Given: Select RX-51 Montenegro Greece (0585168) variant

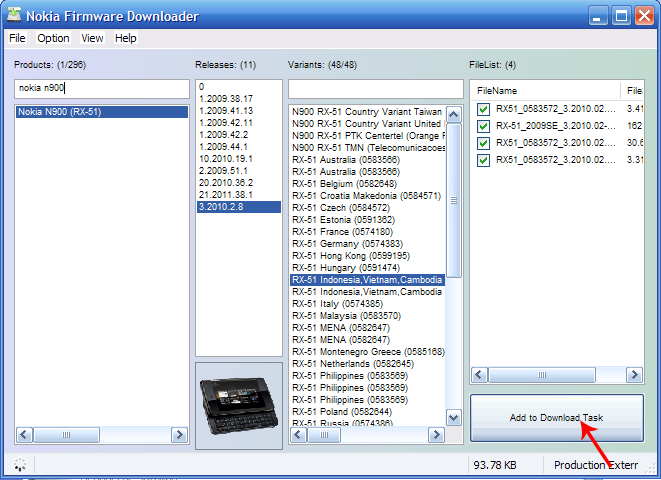Looking at the screenshot, I should click(x=367, y=352).
